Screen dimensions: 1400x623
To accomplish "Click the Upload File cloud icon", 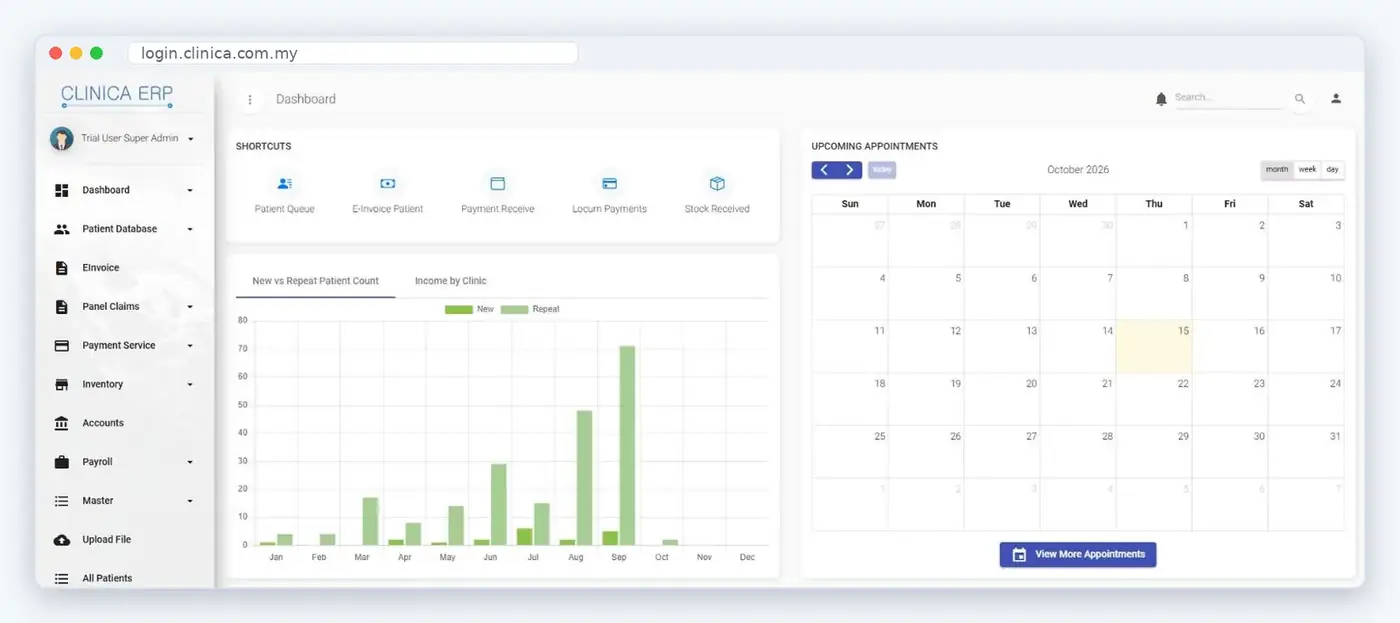I will 62,540.
